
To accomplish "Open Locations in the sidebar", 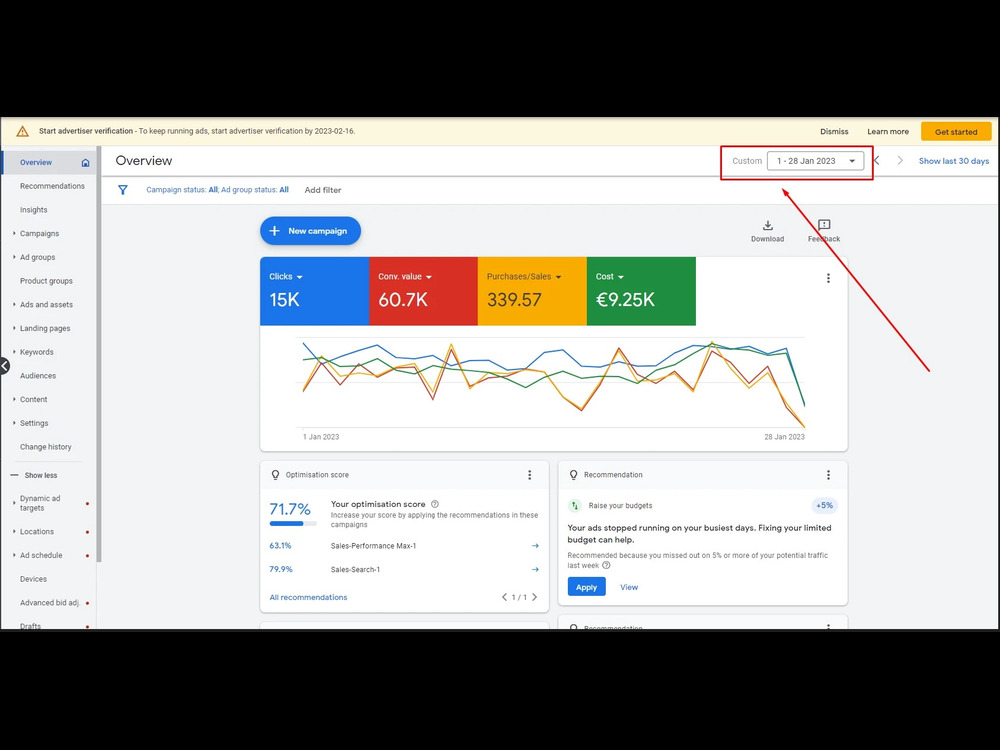I will 36,532.
